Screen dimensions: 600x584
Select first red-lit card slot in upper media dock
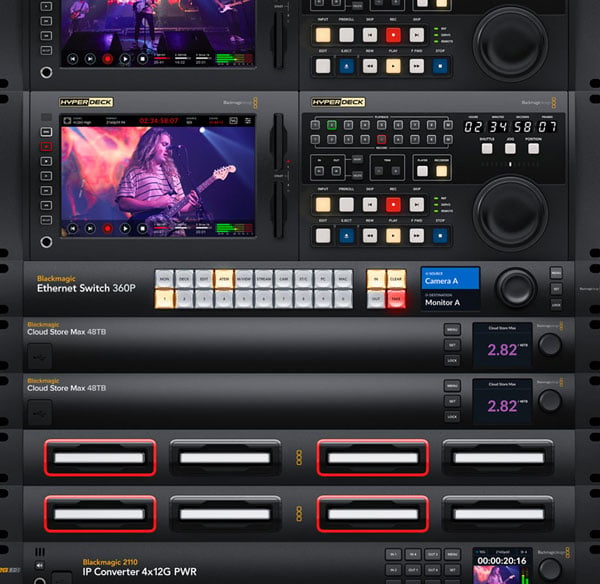click(x=100, y=458)
